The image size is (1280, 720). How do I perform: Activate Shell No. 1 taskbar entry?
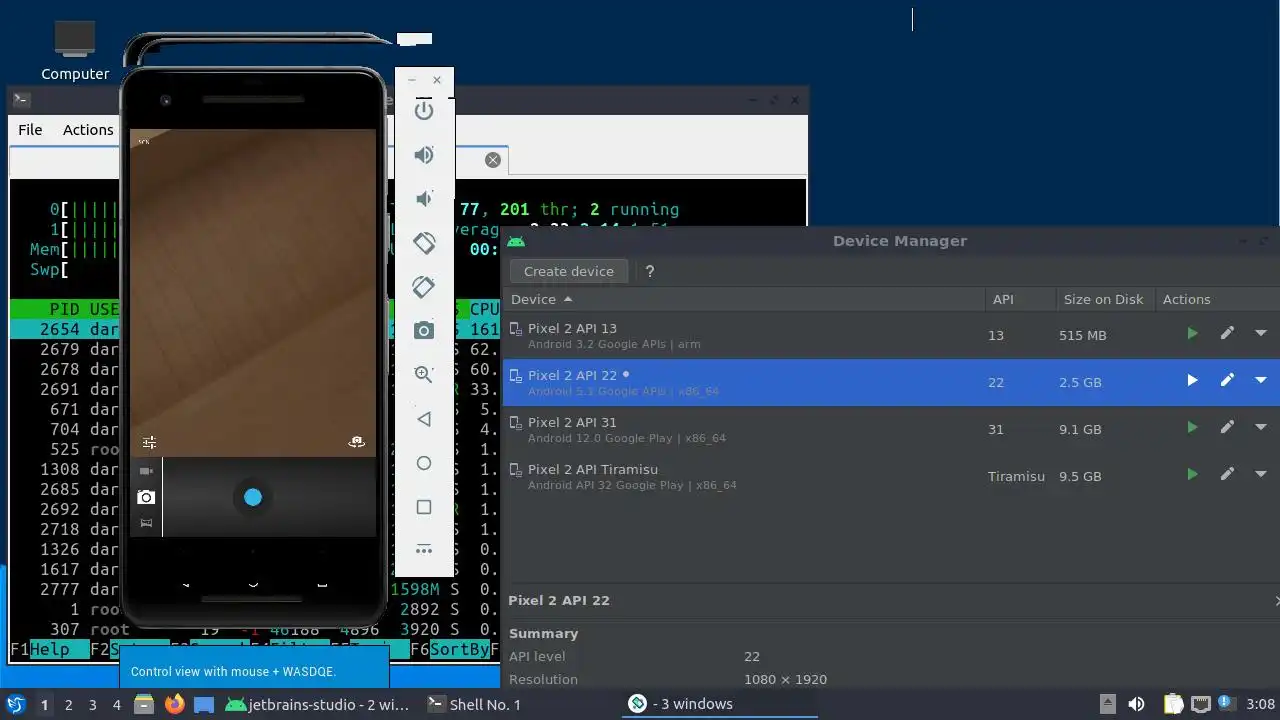[x=474, y=704]
